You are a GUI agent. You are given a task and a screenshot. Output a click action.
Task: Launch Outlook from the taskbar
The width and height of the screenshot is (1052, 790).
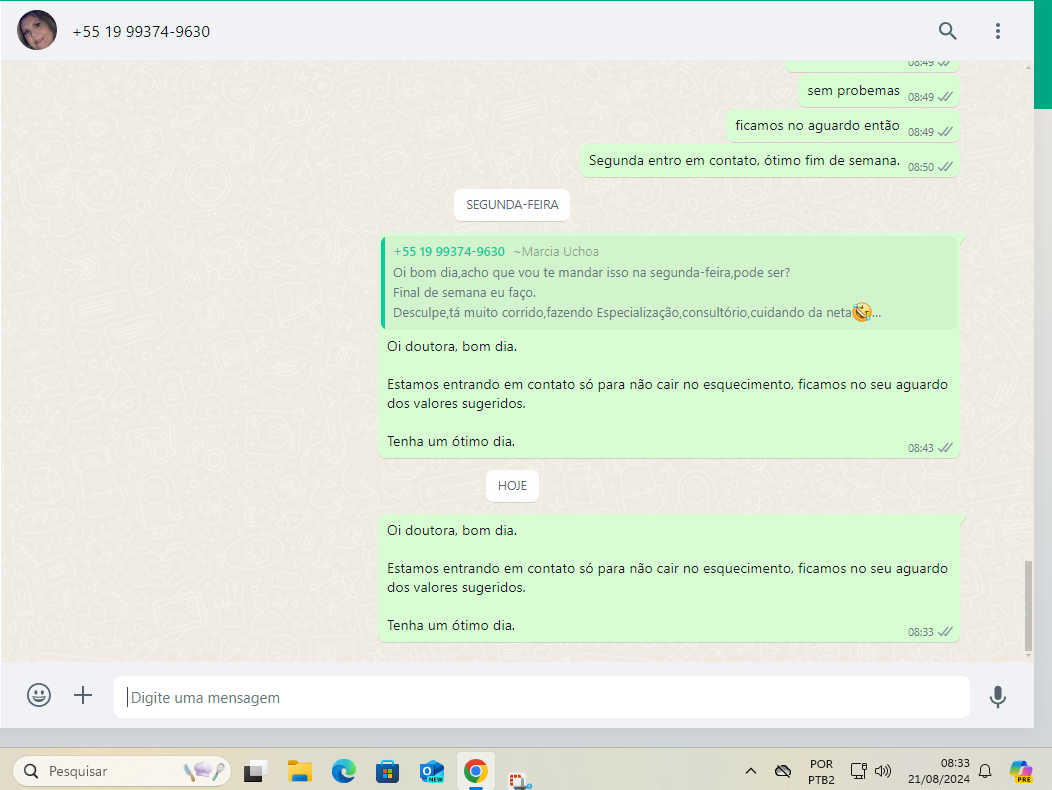[431, 771]
